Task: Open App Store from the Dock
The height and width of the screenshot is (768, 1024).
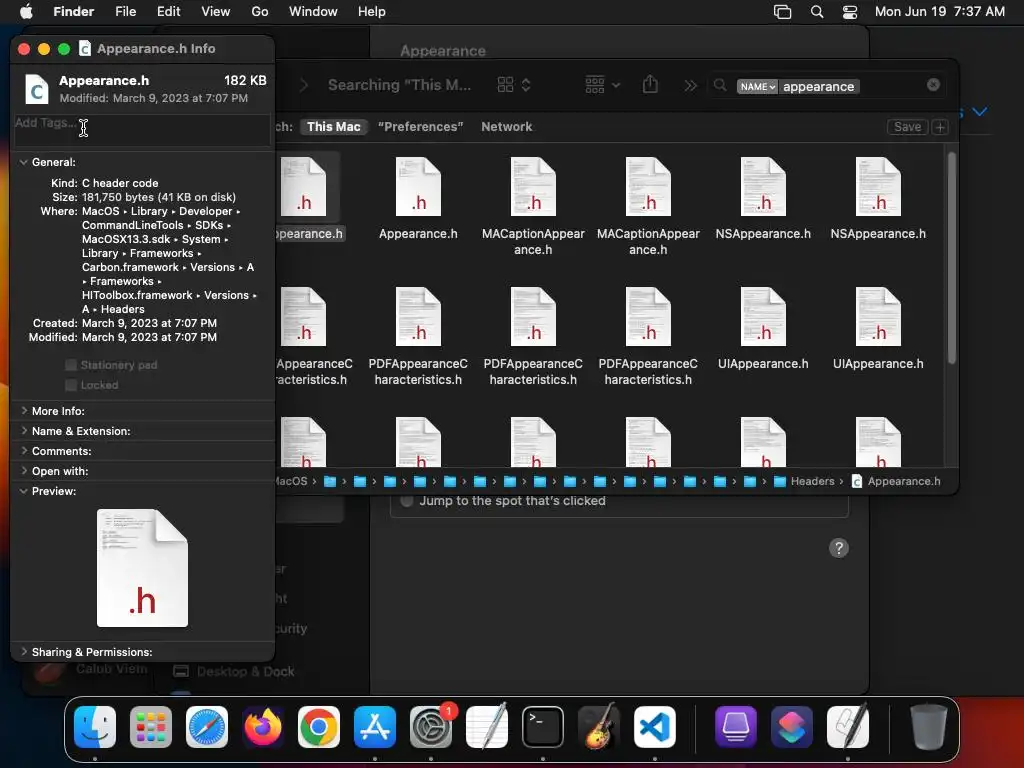Action: click(x=375, y=727)
